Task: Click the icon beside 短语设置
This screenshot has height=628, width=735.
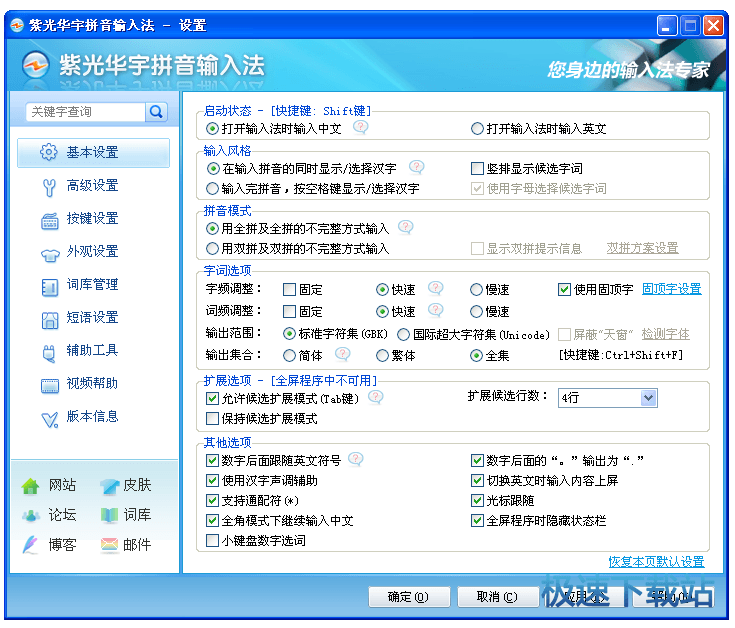Action: click(x=50, y=320)
